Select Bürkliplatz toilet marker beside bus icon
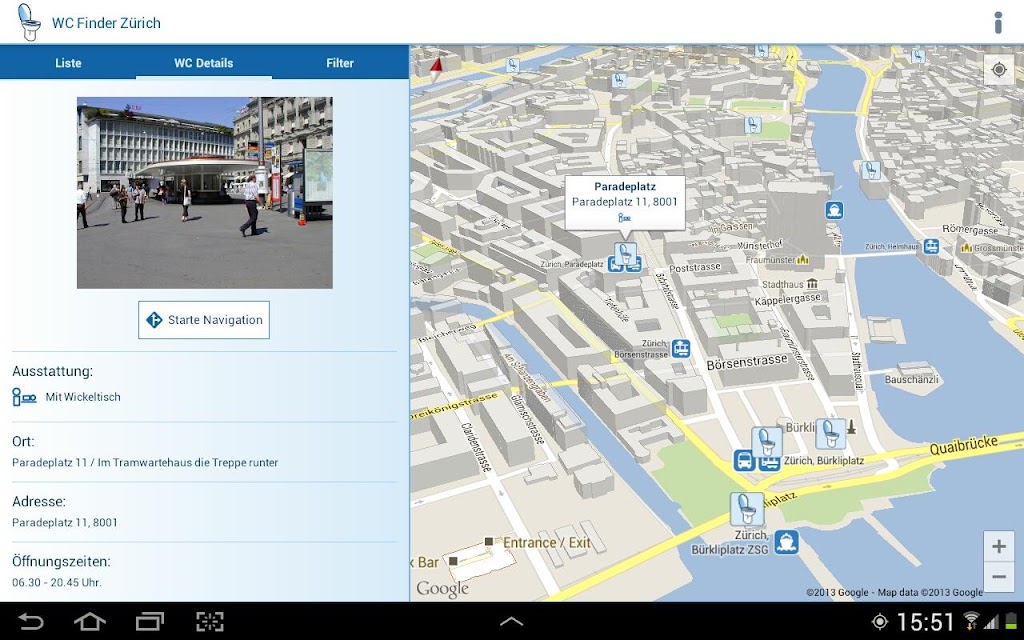The height and width of the screenshot is (640, 1024). [x=767, y=442]
